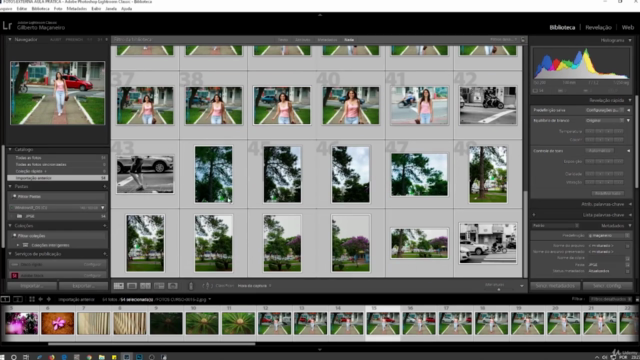
Task: Open Predefinição salva dropdown
Action: point(604,110)
